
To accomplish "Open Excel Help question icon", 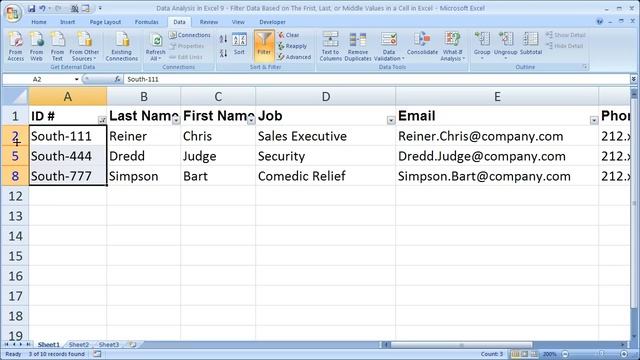I will pos(599,22).
